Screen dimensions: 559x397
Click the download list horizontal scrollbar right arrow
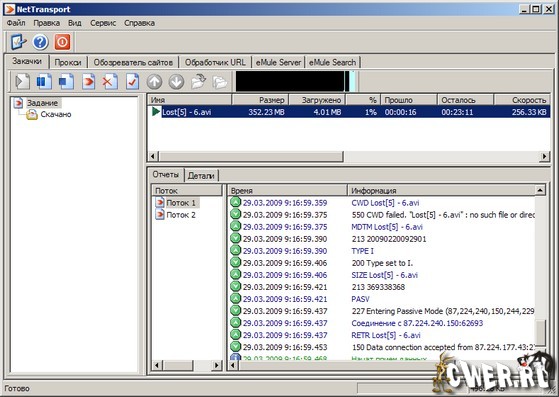coord(544,156)
